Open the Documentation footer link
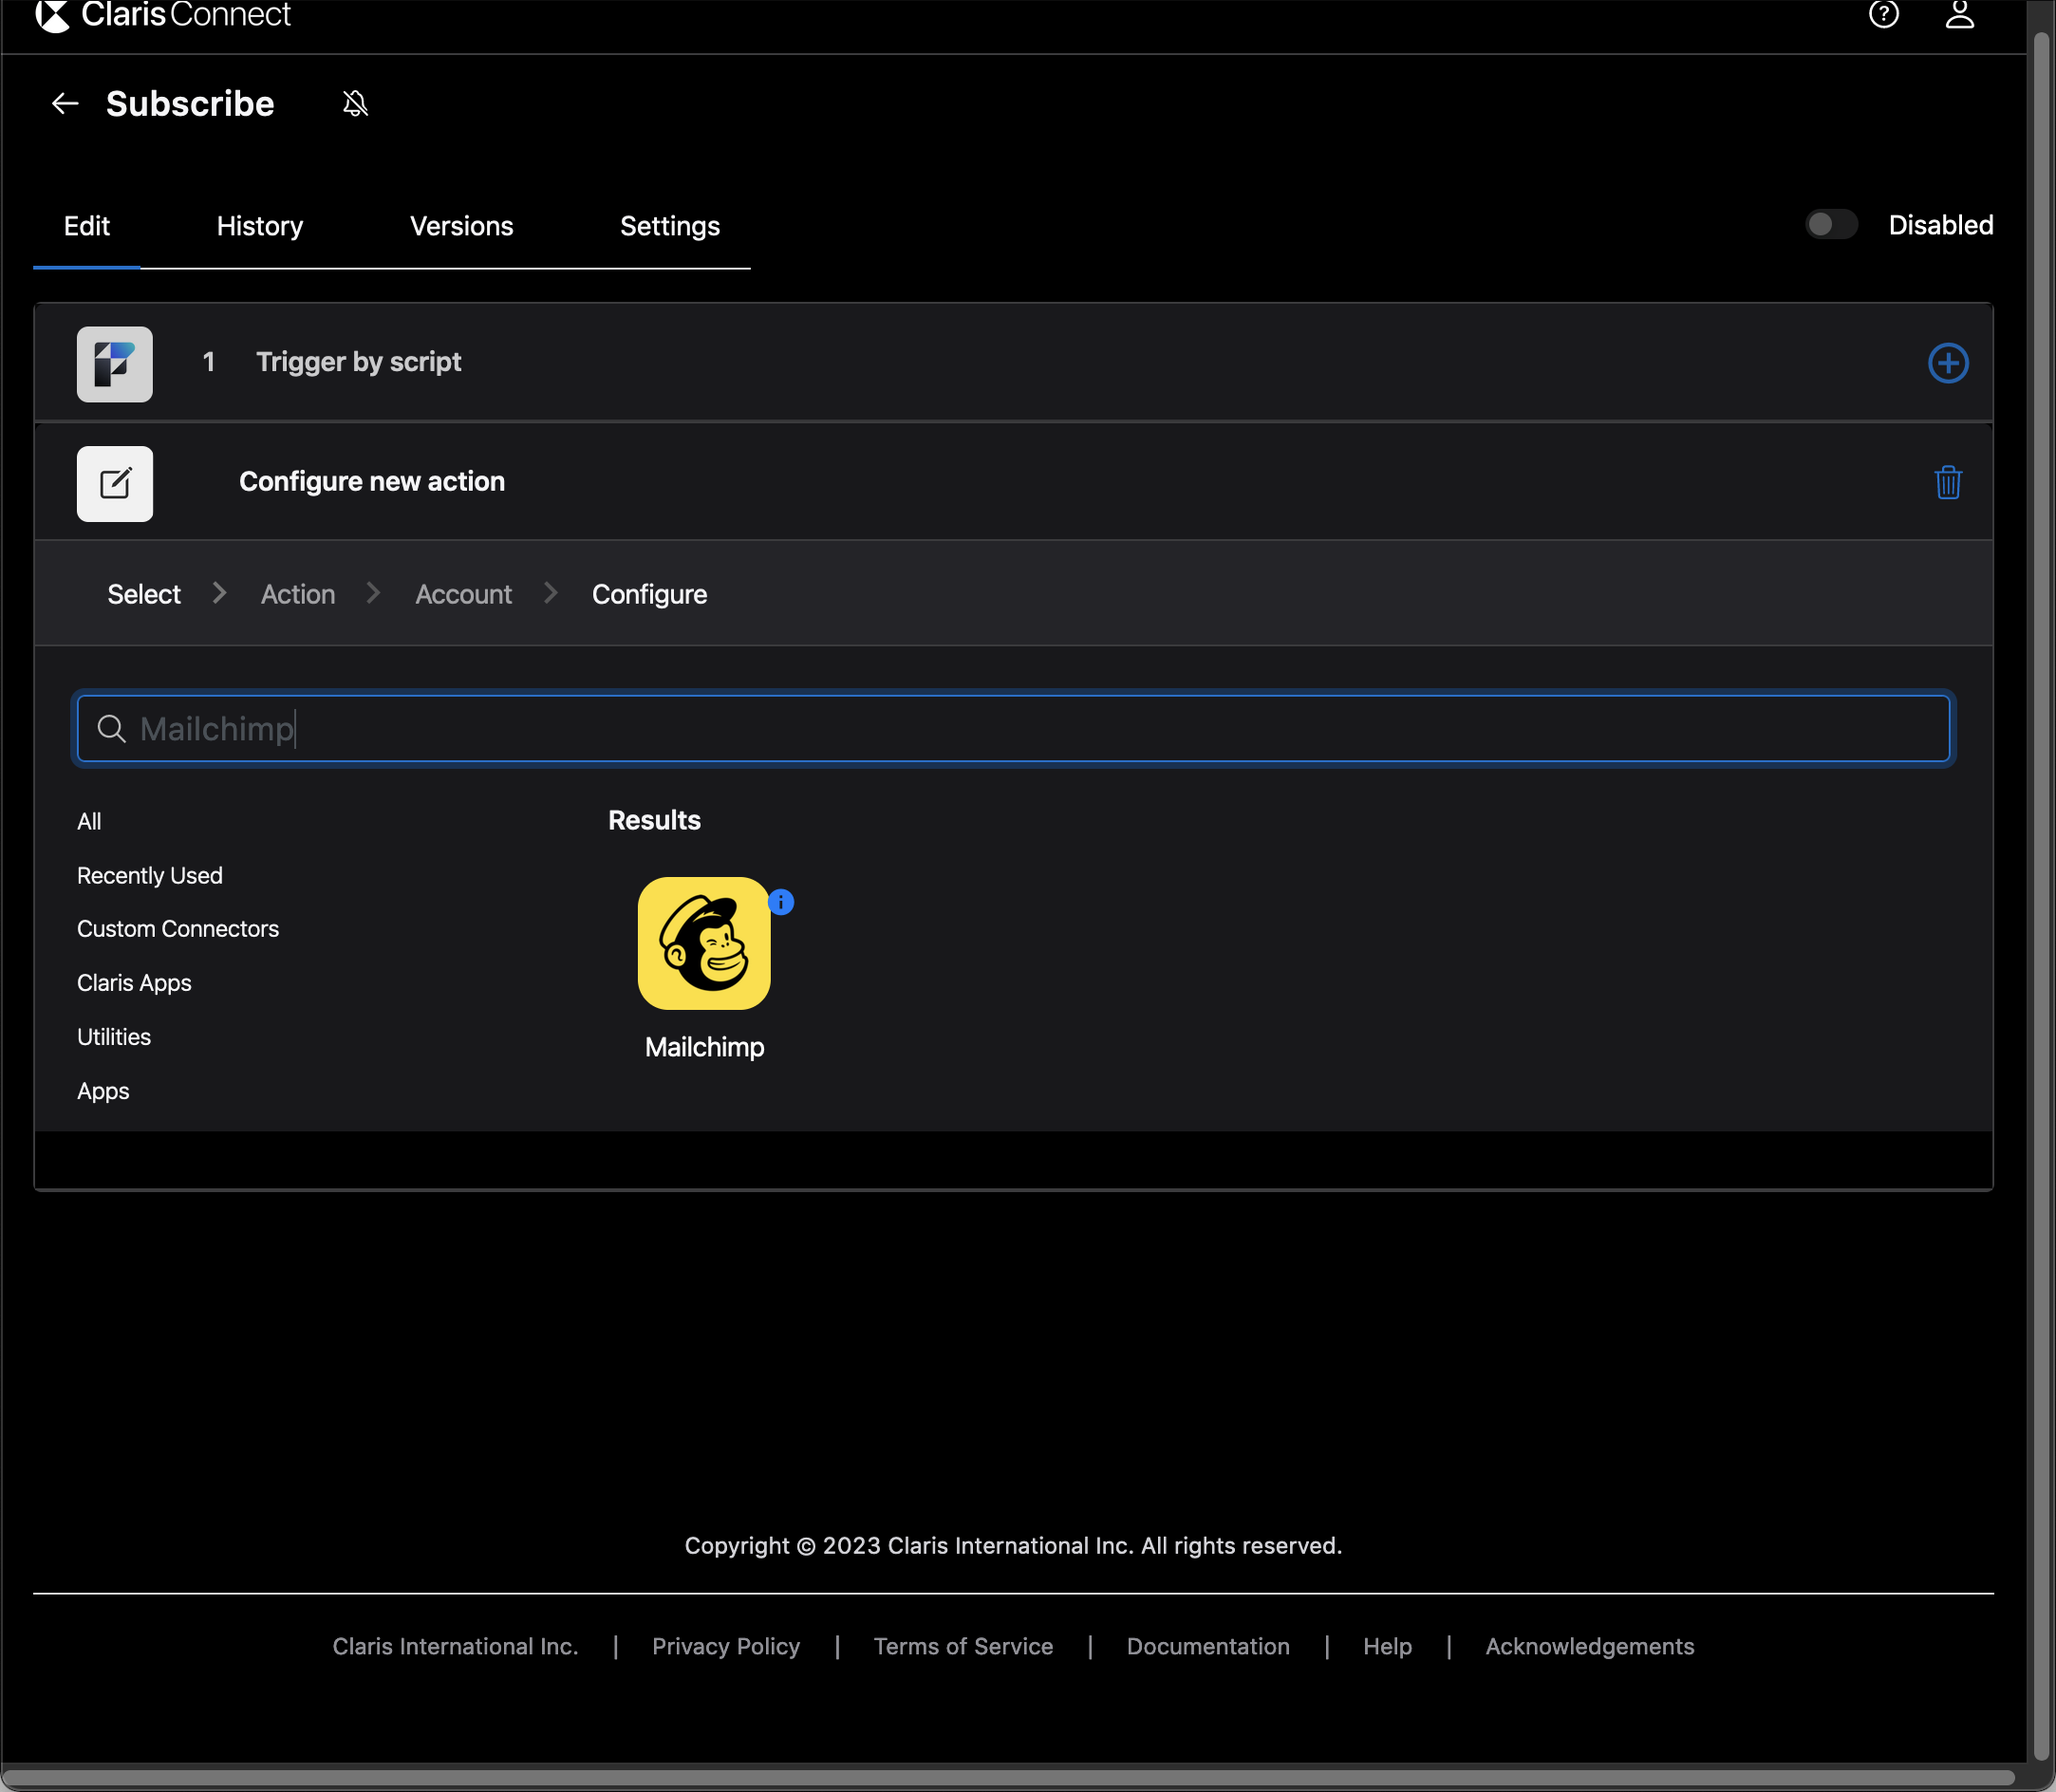The width and height of the screenshot is (2056, 1792). [x=1207, y=1646]
